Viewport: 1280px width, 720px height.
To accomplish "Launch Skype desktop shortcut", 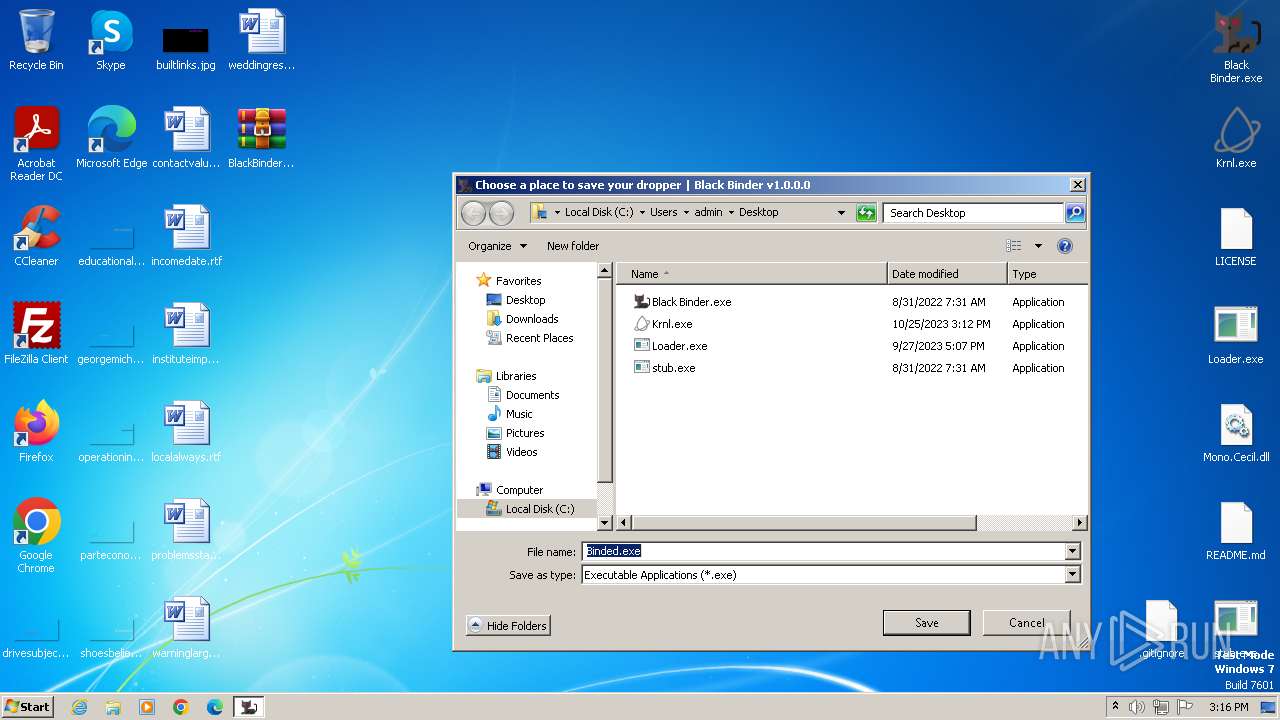I will [111, 41].
